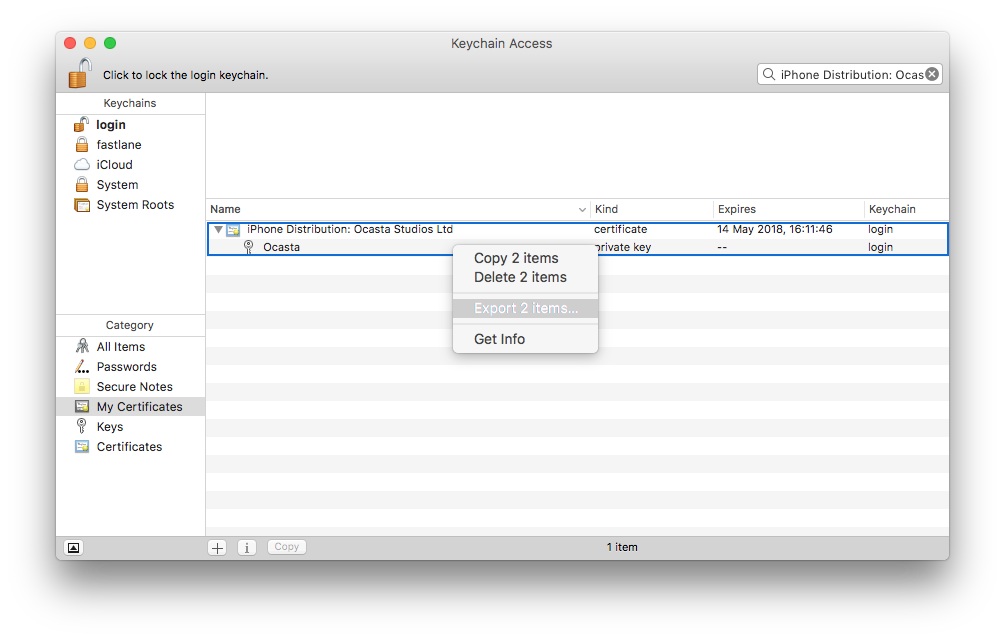The image size is (1005, 640).
Task: Click the Keys category icon
Action: click(81, 426)
